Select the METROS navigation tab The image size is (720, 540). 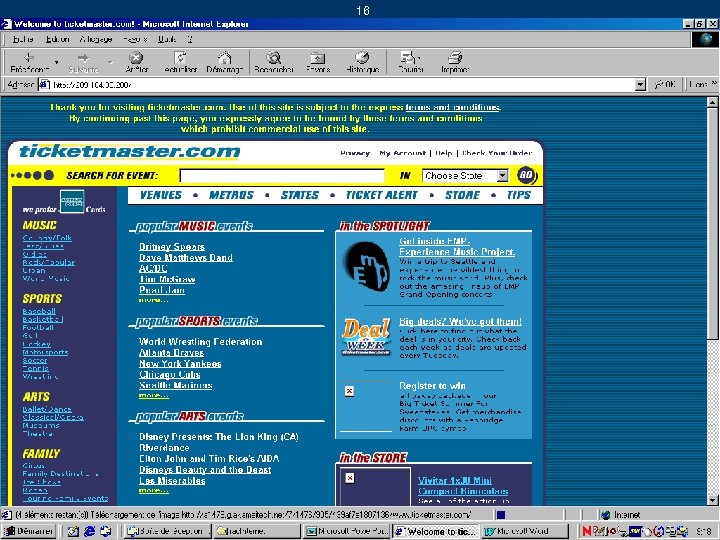click(x=231, y=195)
